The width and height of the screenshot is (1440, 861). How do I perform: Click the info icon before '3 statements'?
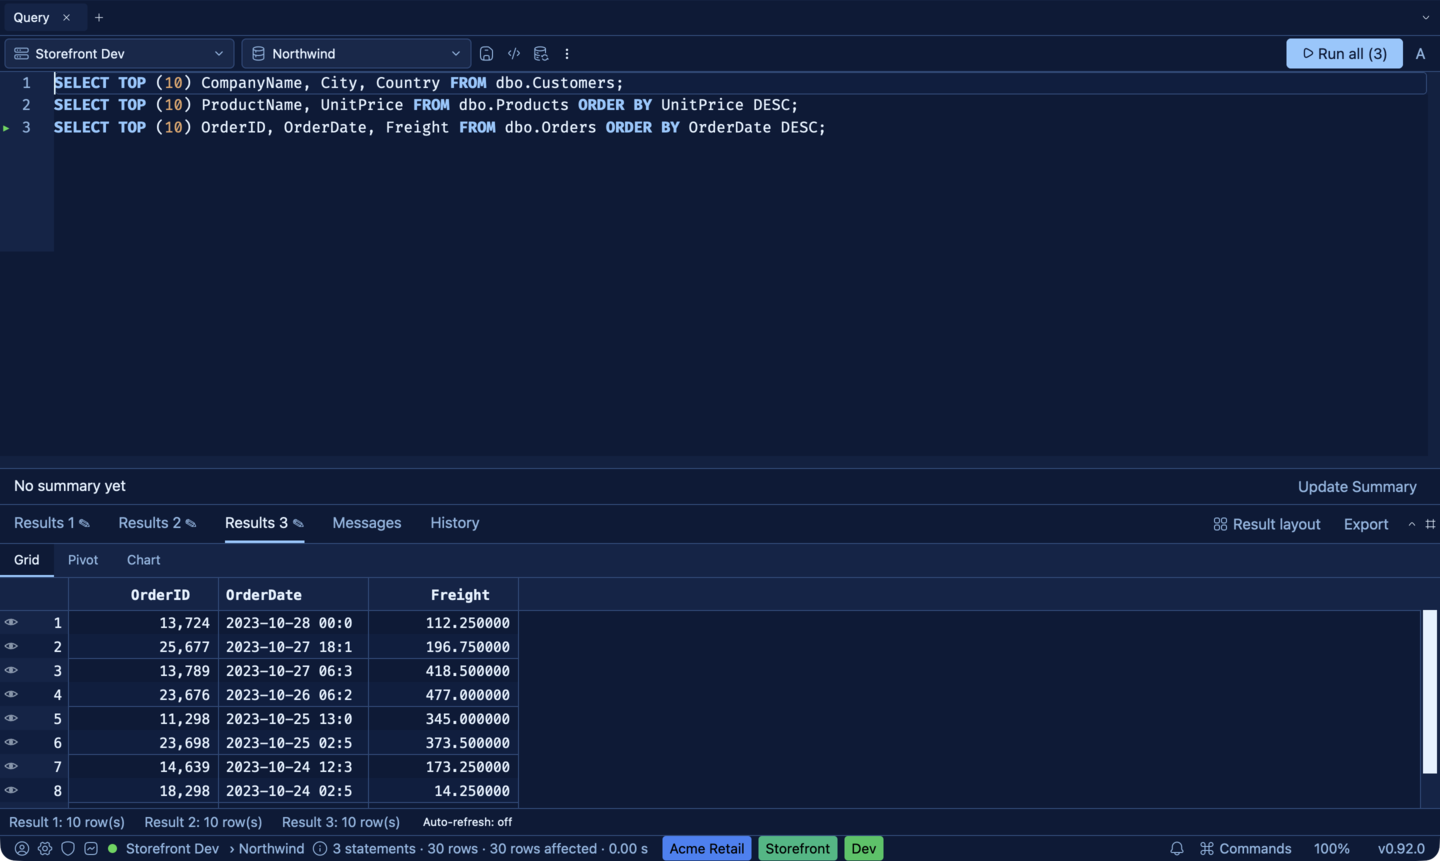[320, 848]
